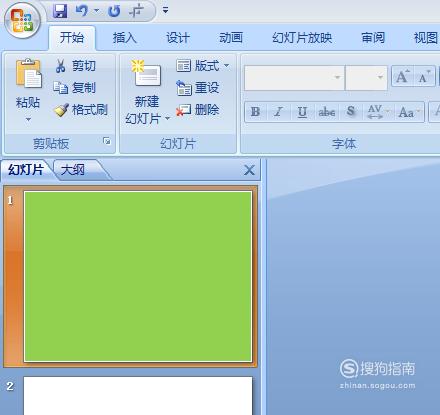This screenshot has height=415, width=440.
Task: Repeat the last action
Action: point(114,11)
